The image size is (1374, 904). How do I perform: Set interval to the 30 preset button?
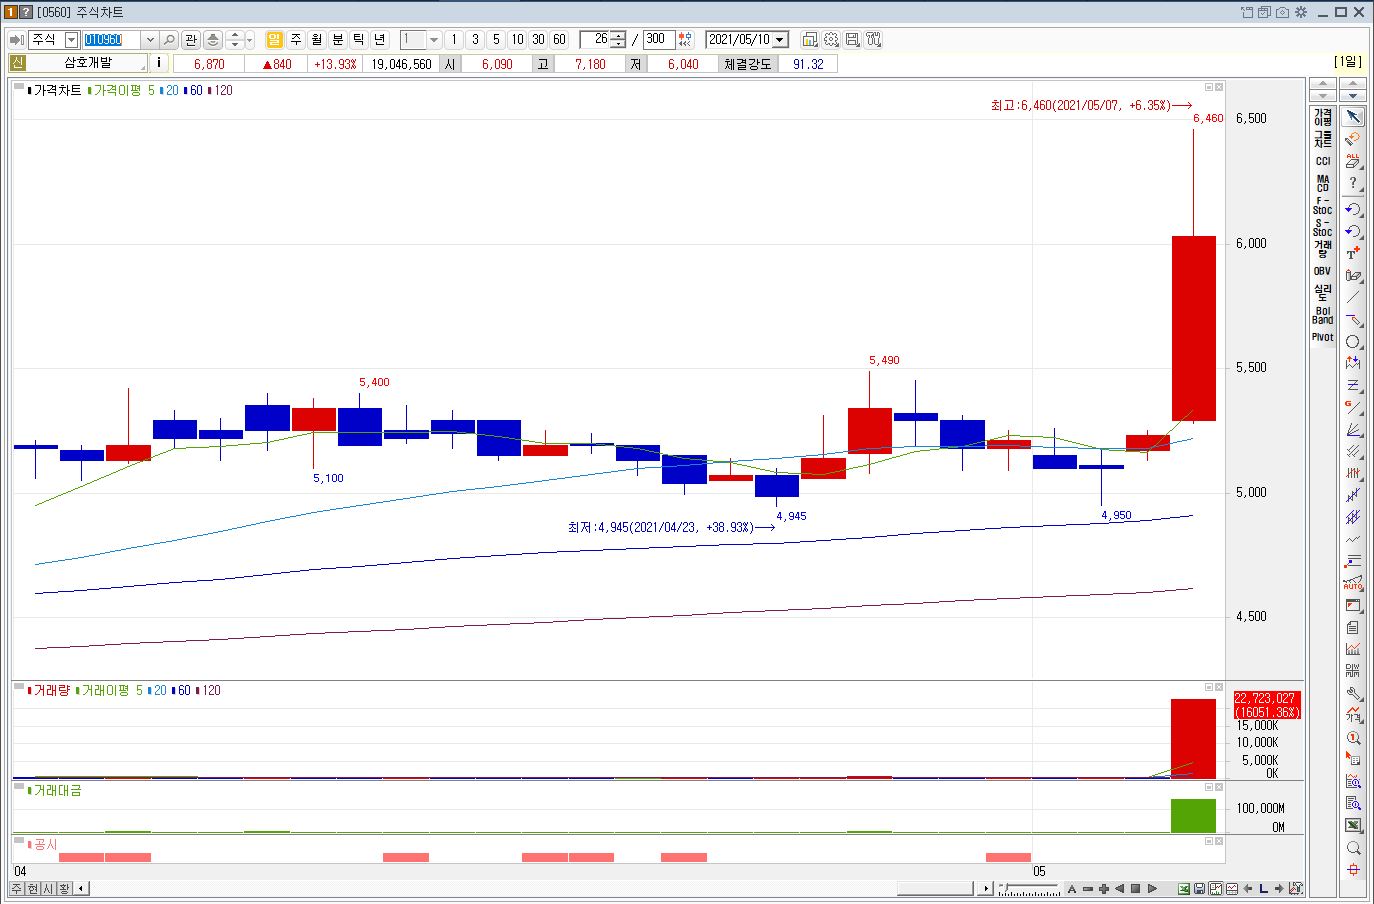538,40
